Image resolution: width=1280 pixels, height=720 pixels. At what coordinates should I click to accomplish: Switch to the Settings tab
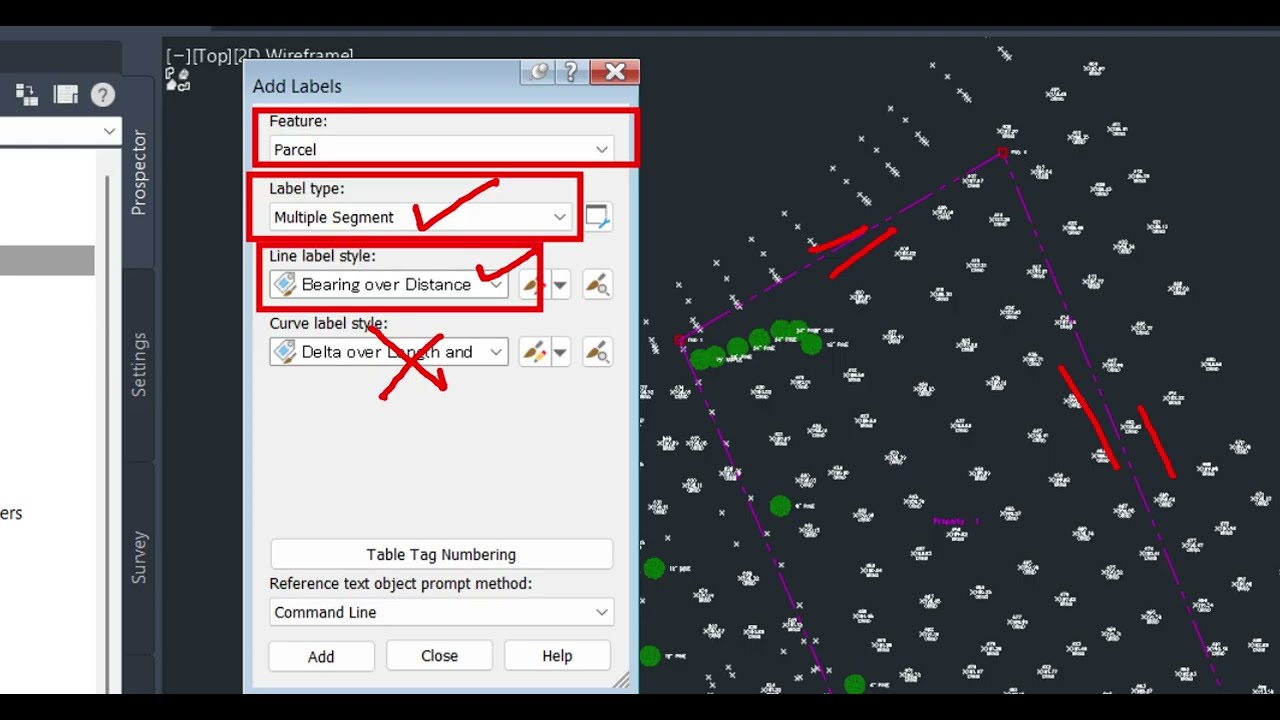point(139,364)
